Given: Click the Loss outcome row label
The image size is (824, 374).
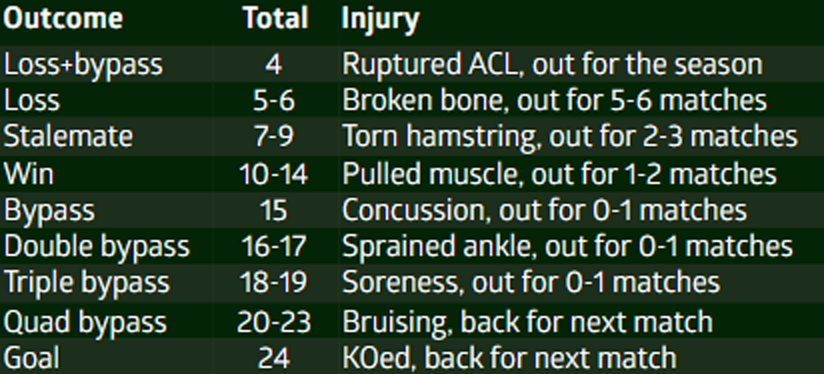Looking at the screenshot, I should 32,100.
